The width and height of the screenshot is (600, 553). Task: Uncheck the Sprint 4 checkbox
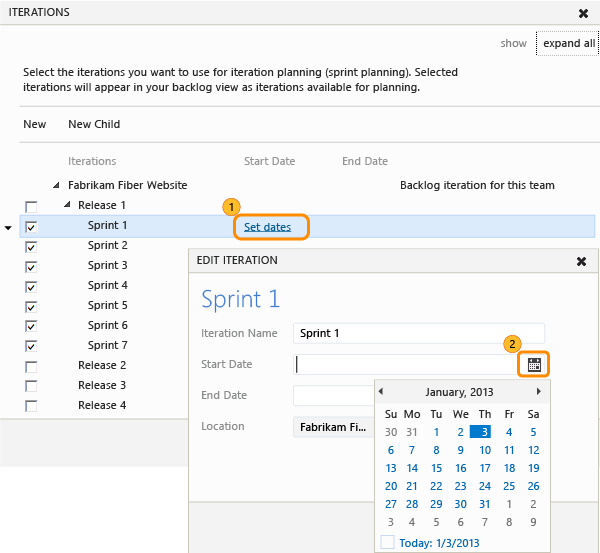31,287
